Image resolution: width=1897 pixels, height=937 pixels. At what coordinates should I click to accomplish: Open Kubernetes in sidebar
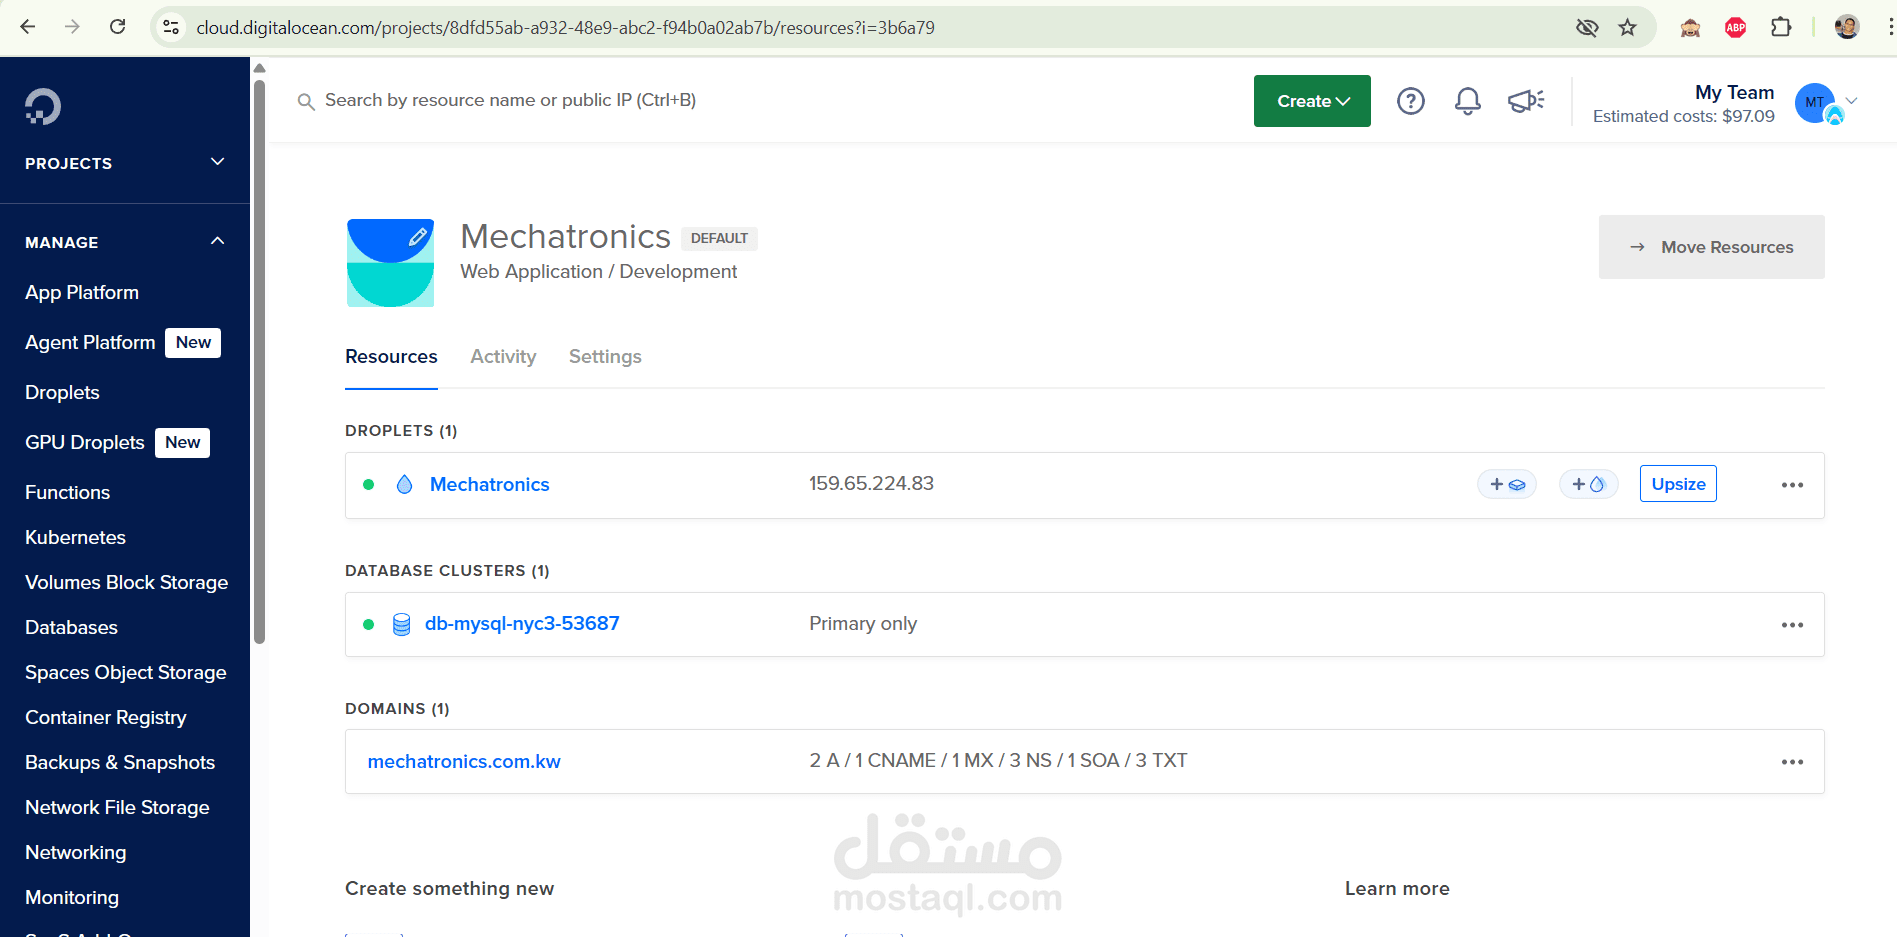click(75, 538)
